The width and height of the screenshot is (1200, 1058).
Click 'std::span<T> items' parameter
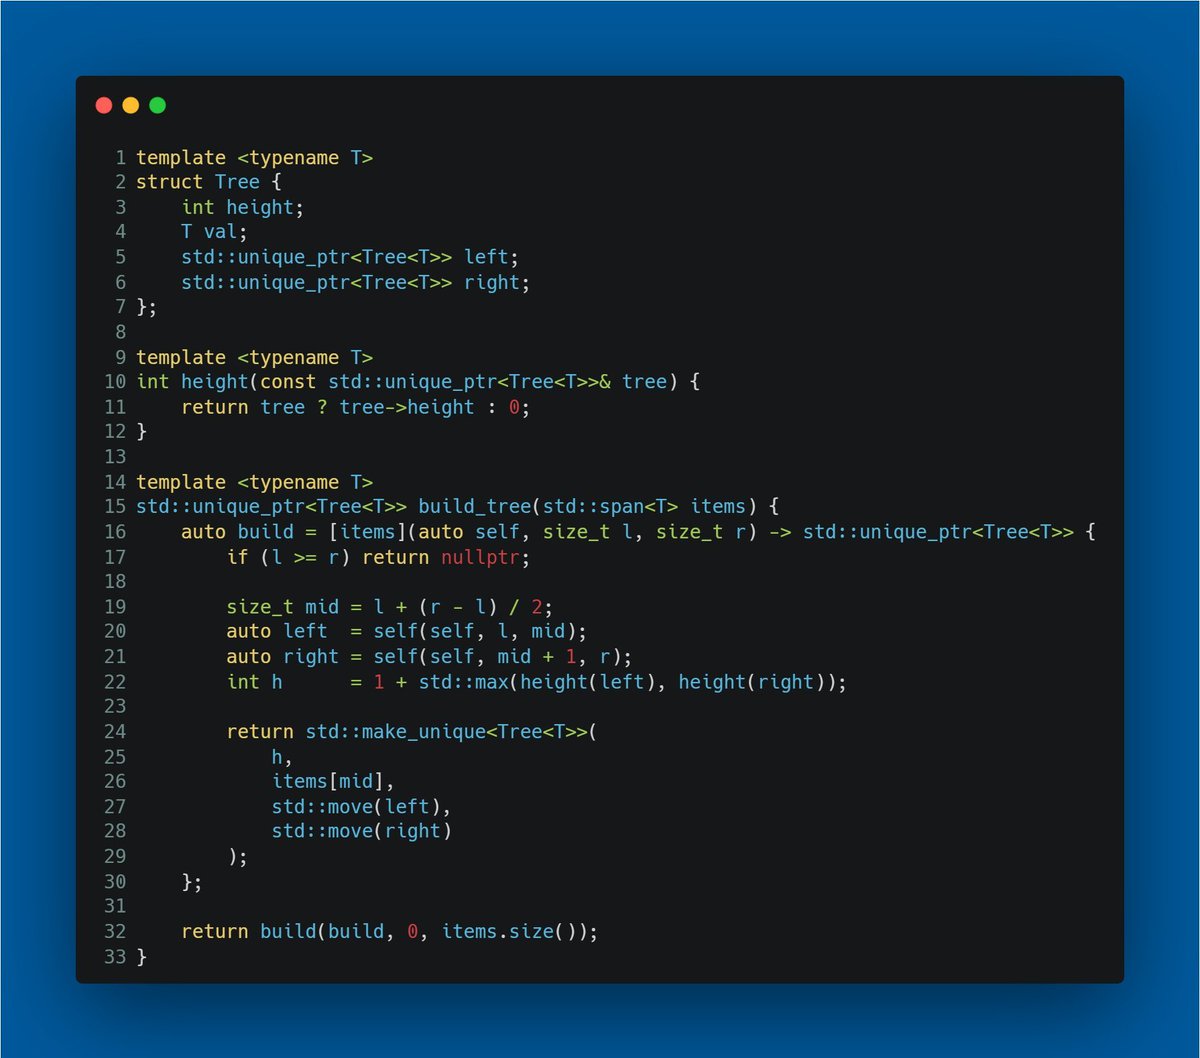pos(645,507)
